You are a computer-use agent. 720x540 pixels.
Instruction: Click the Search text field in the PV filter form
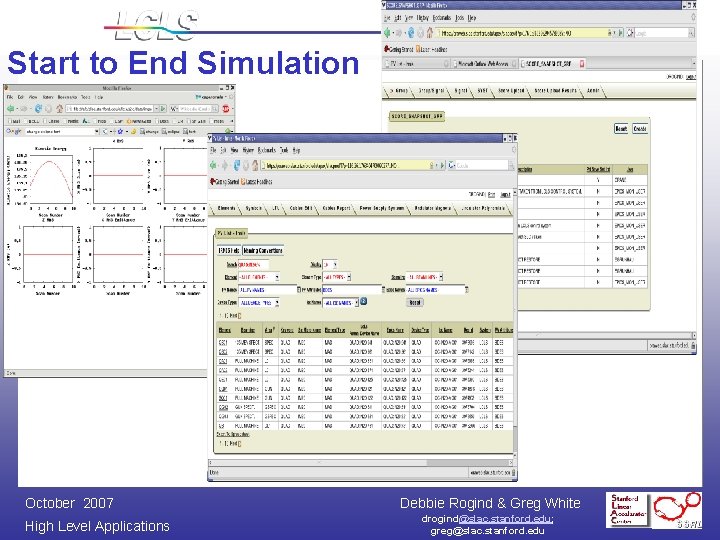pos(253,265)
